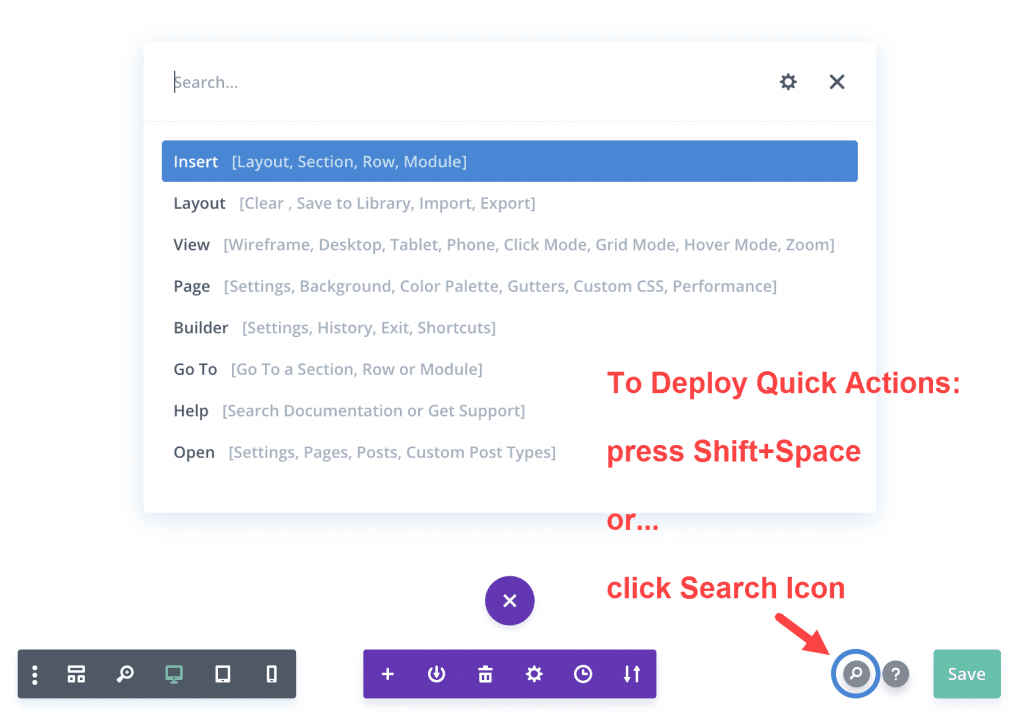Switch to phone preview mode

coord(270,674)
